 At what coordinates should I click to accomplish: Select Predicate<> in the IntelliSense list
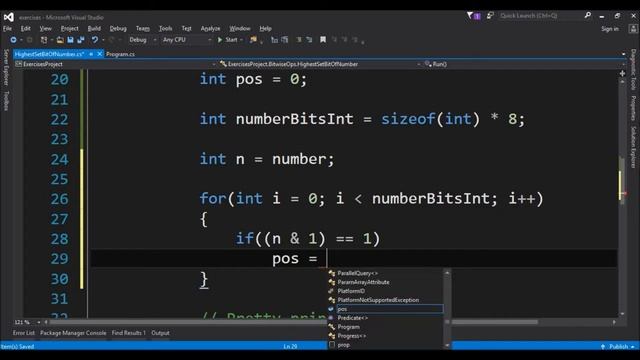tap(386, 318)
